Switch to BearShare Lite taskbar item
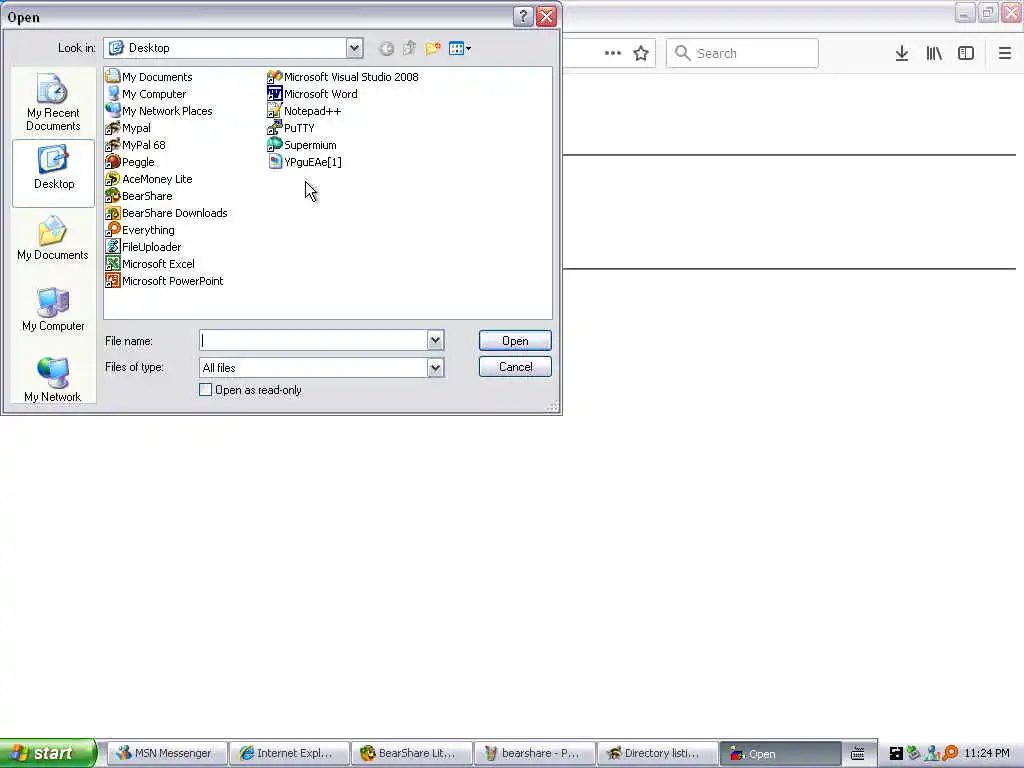This screenshot has width=1024, height=768. [x=412, y=753]
